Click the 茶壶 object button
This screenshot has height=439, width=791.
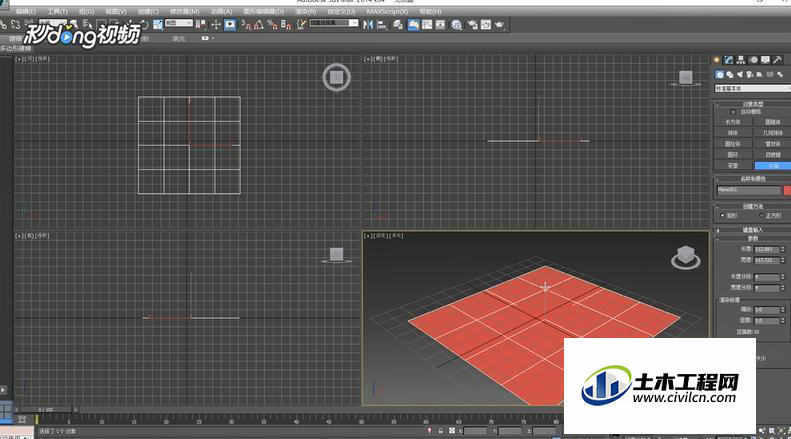coord(732,166)
